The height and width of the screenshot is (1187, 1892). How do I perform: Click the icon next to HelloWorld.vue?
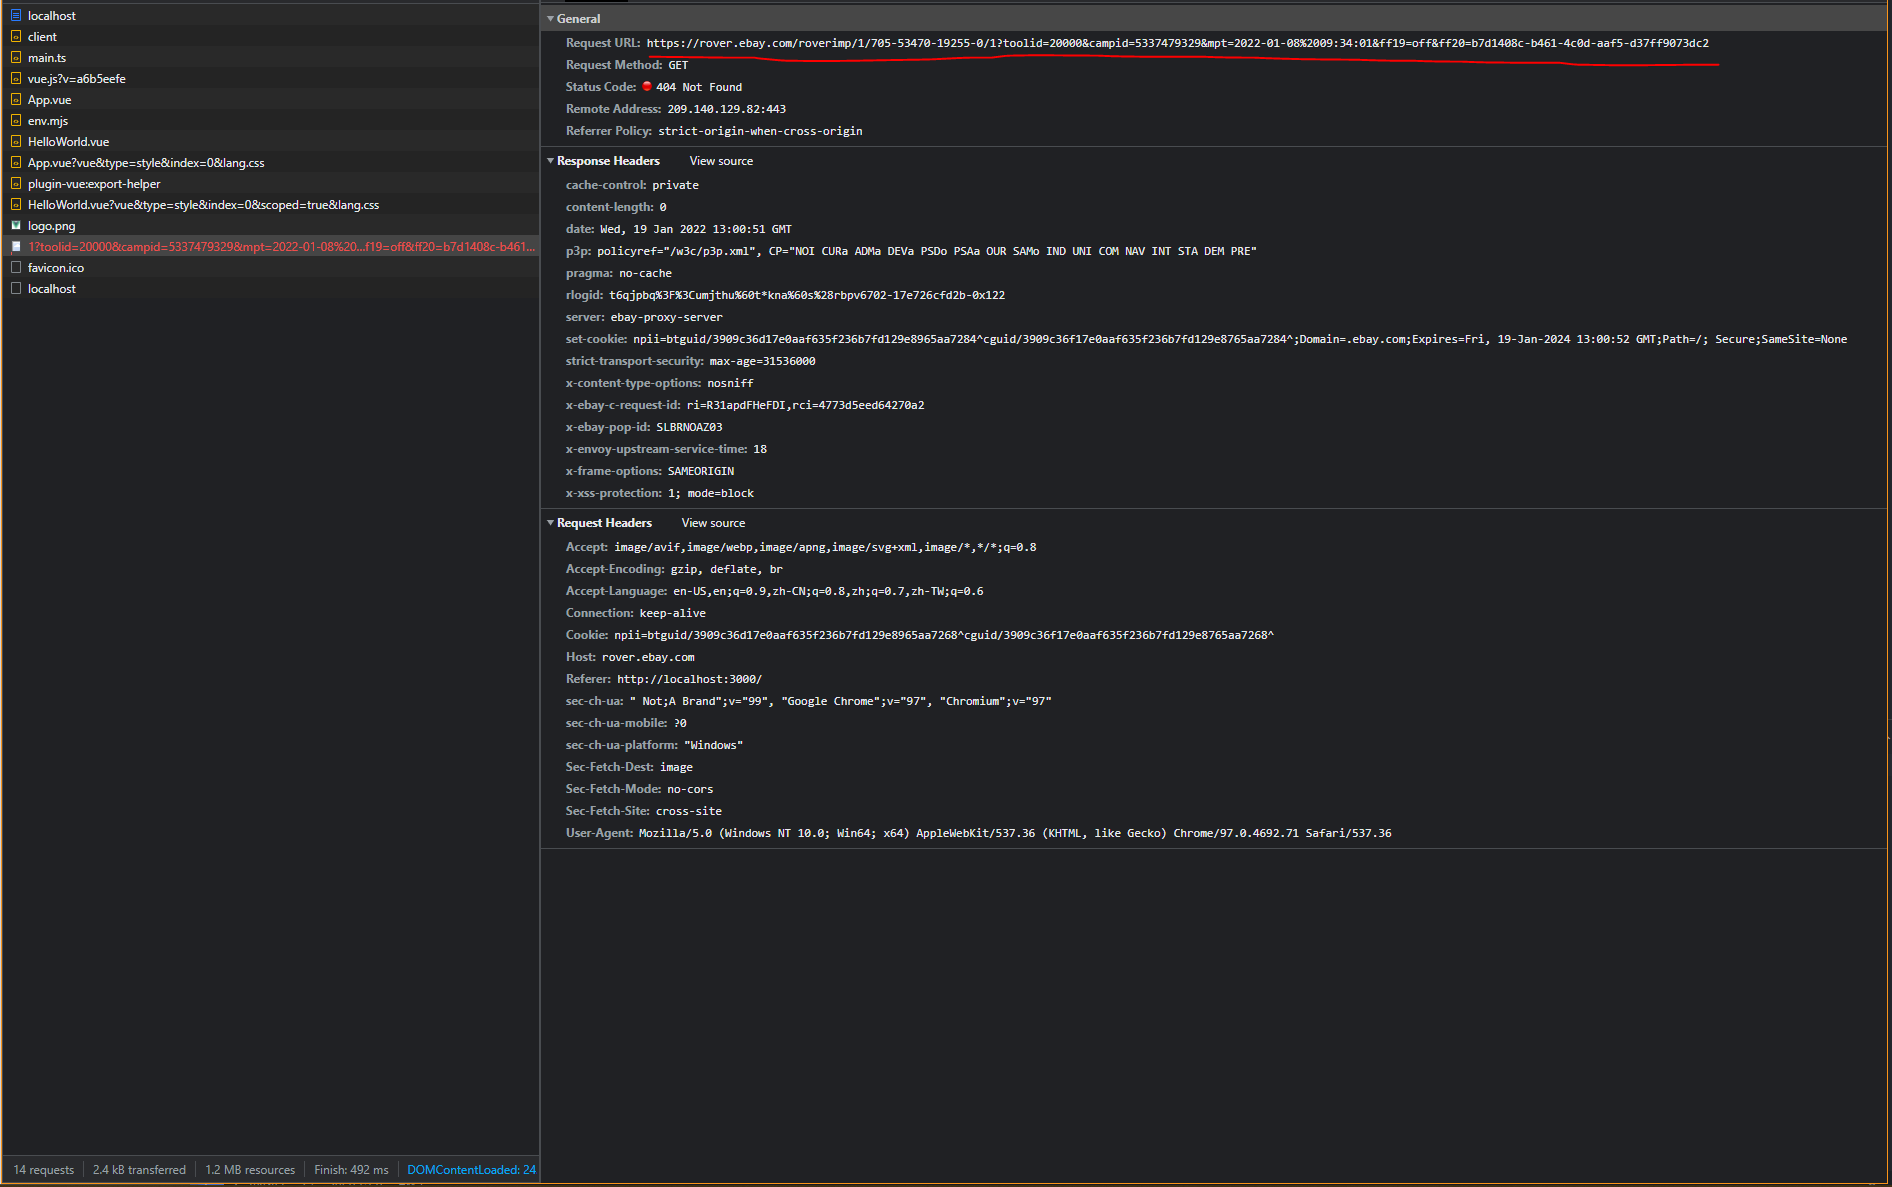tap(16, 141)
